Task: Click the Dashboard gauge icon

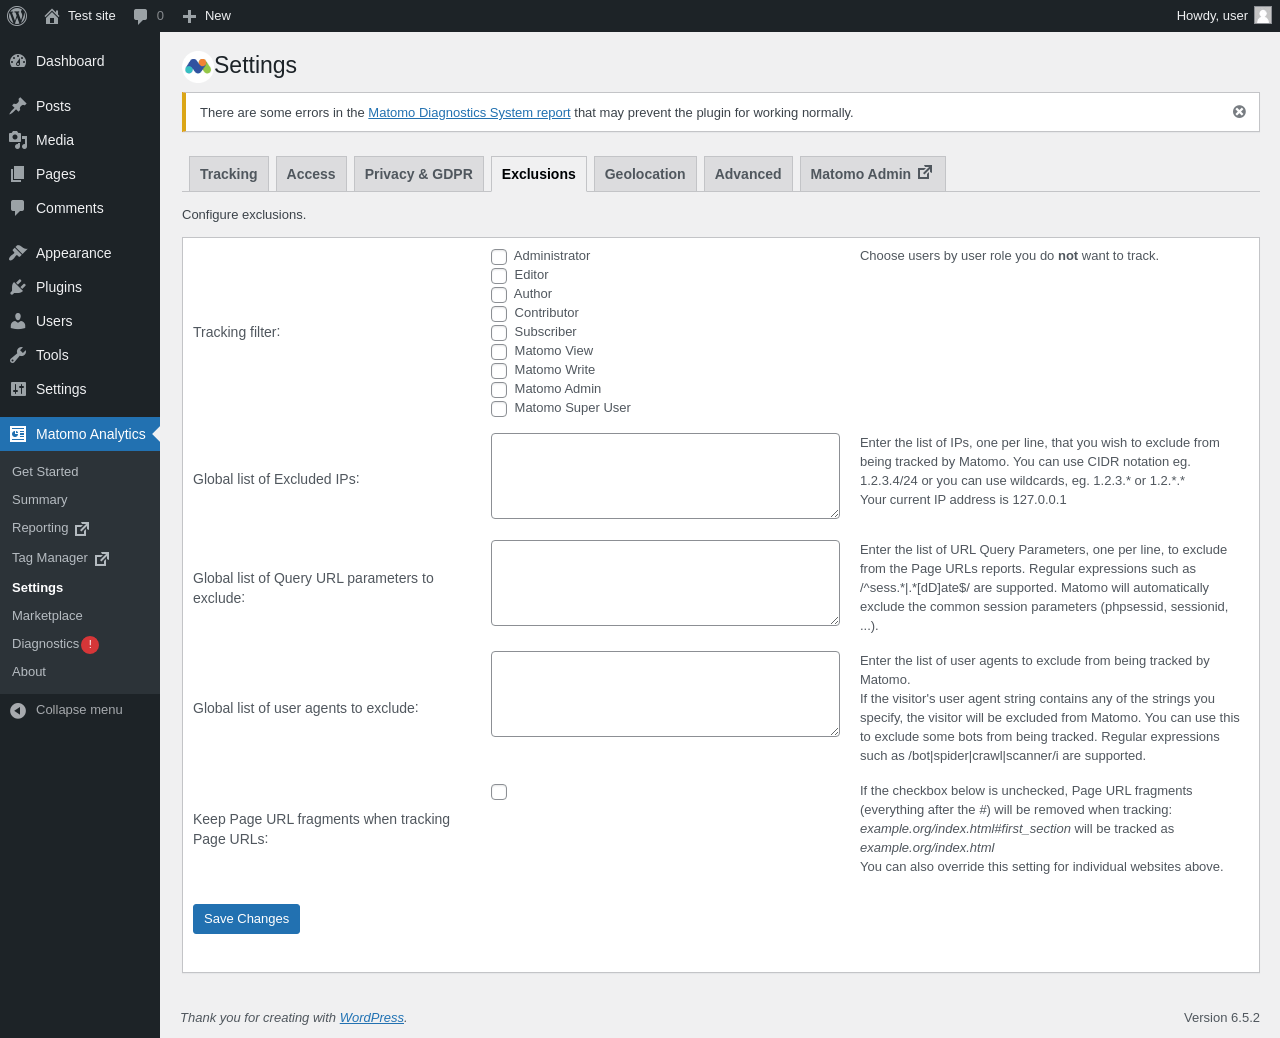Action: [18, 61]
